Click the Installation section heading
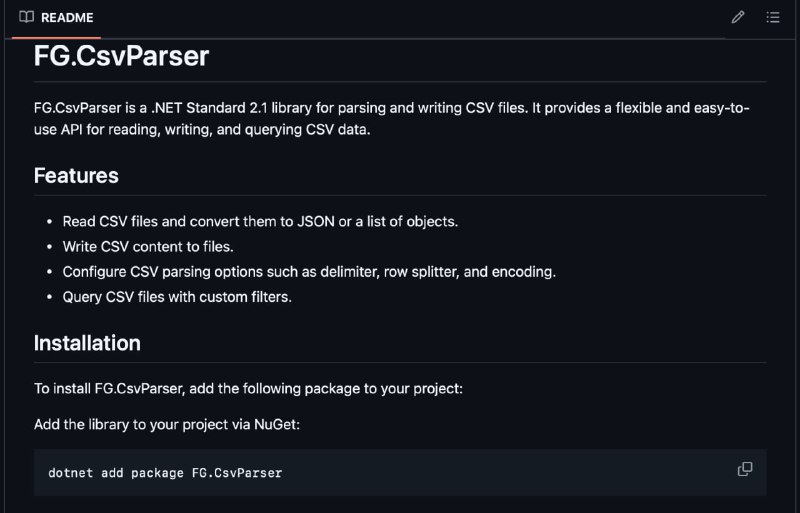 [87, 343]
